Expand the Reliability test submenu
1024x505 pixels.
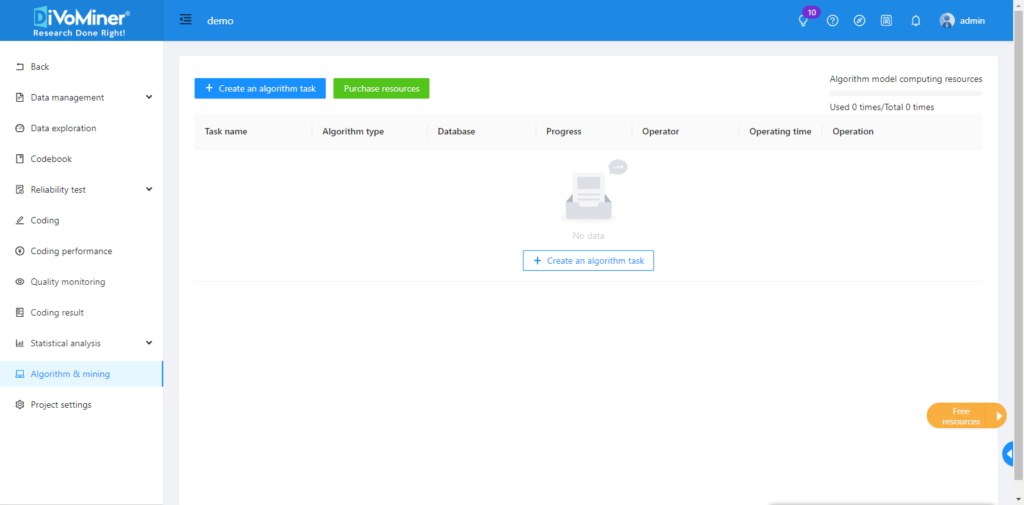[x=149, y=189]
